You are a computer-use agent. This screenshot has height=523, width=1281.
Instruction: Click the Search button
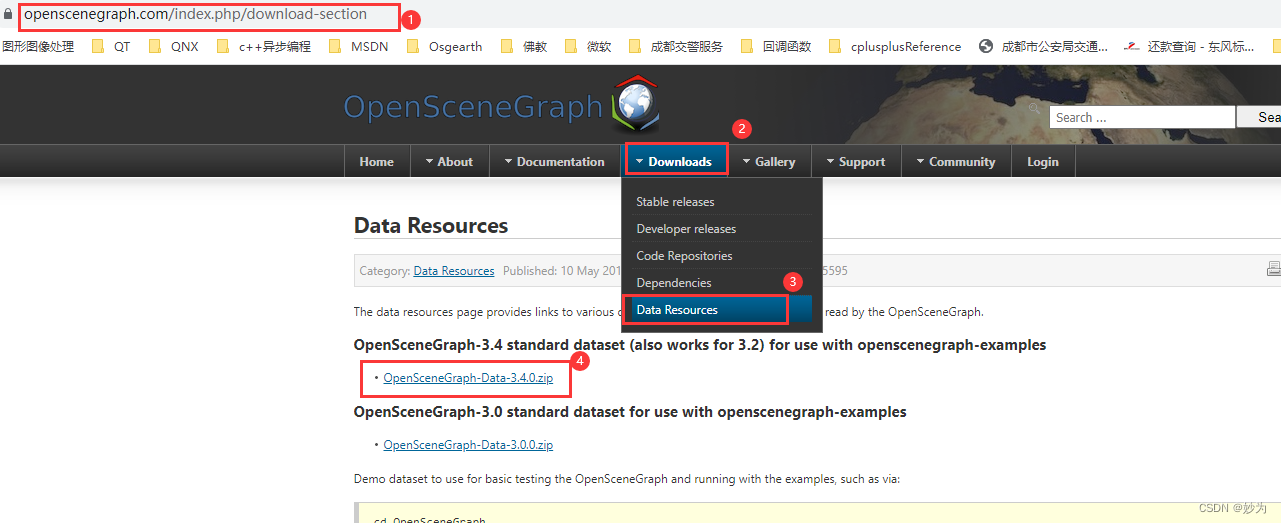(1260, 117)
